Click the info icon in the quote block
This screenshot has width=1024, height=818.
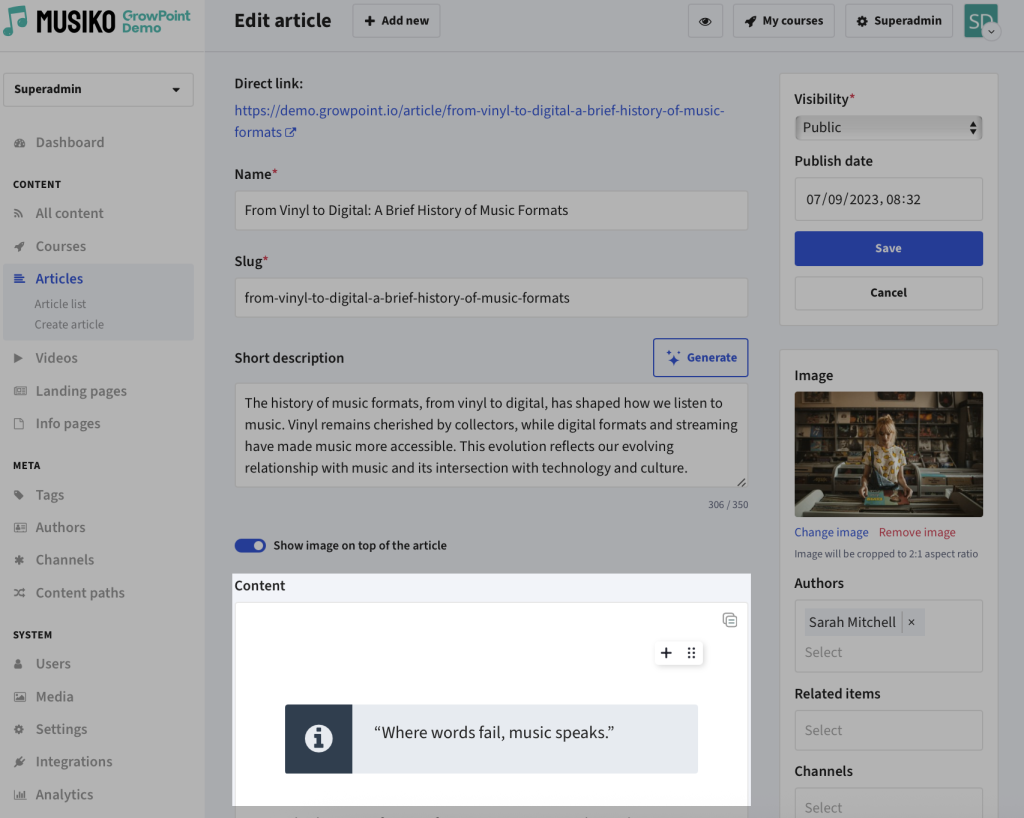click(x=318, y=739)
